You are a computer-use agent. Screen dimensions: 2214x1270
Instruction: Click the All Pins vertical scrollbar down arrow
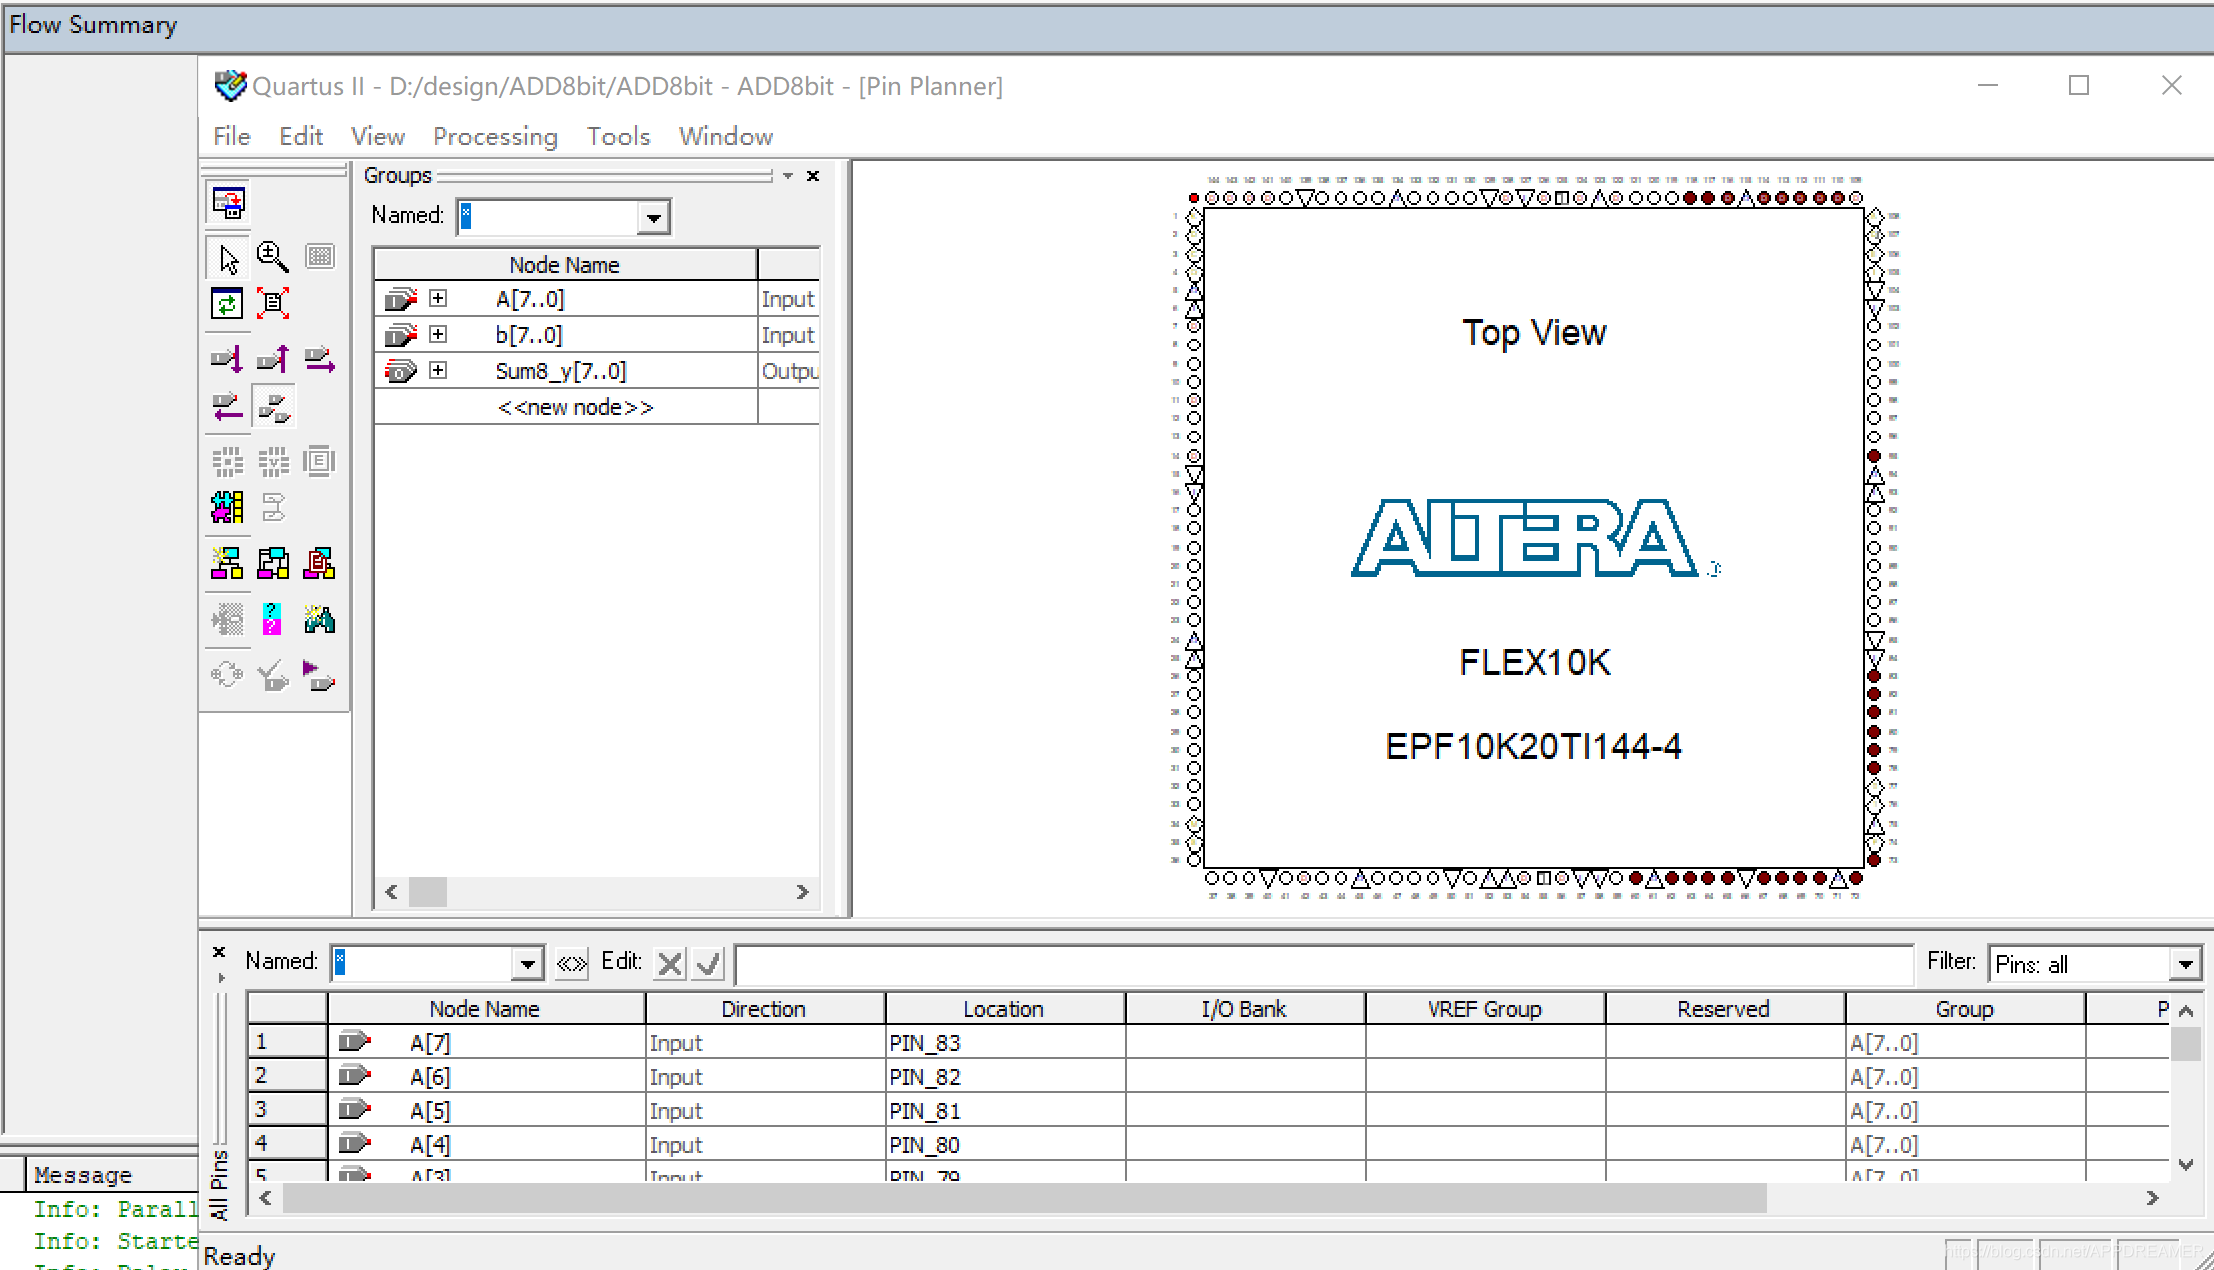coord(2186,1164)
